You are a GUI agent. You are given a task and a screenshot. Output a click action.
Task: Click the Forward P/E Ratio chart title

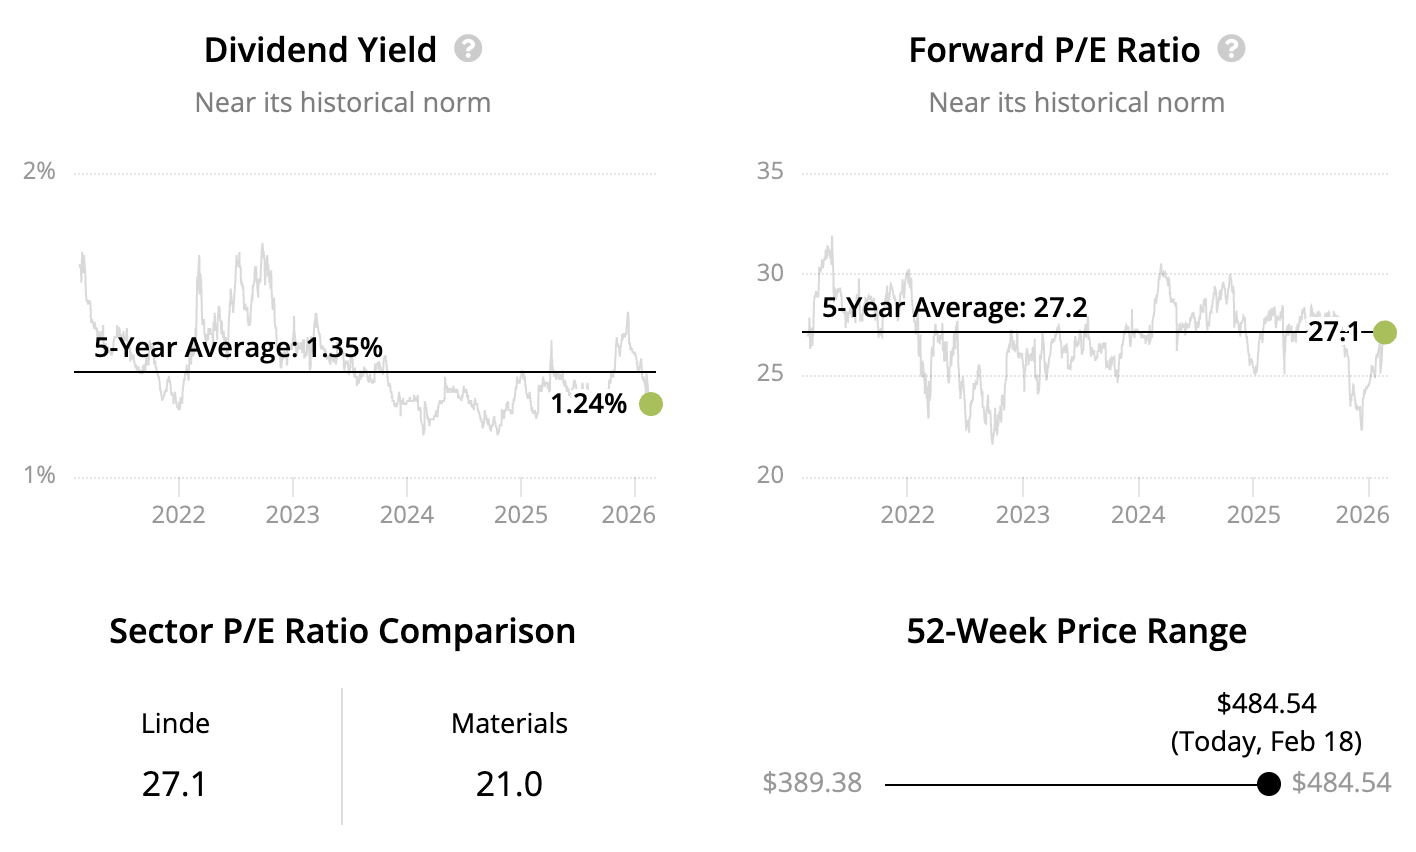1054,50
